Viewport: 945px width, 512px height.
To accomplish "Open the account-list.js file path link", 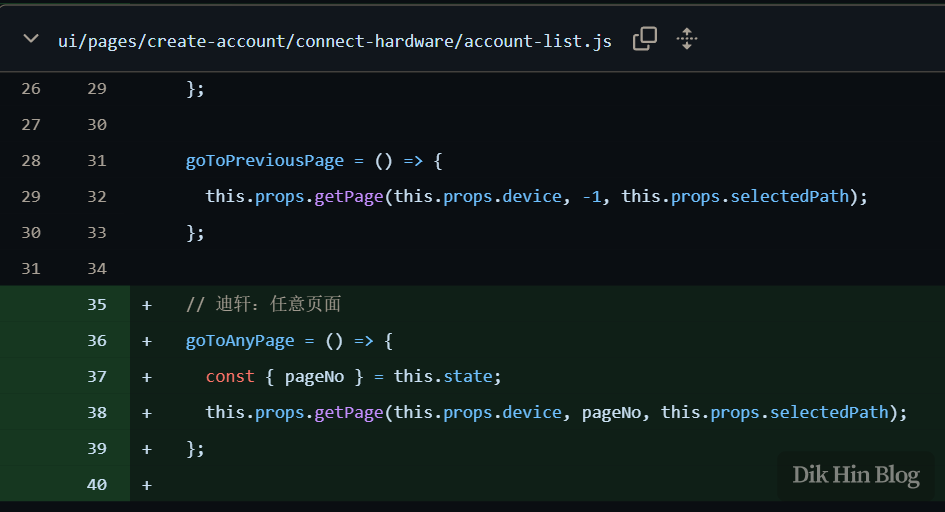I will pos(334,40).
